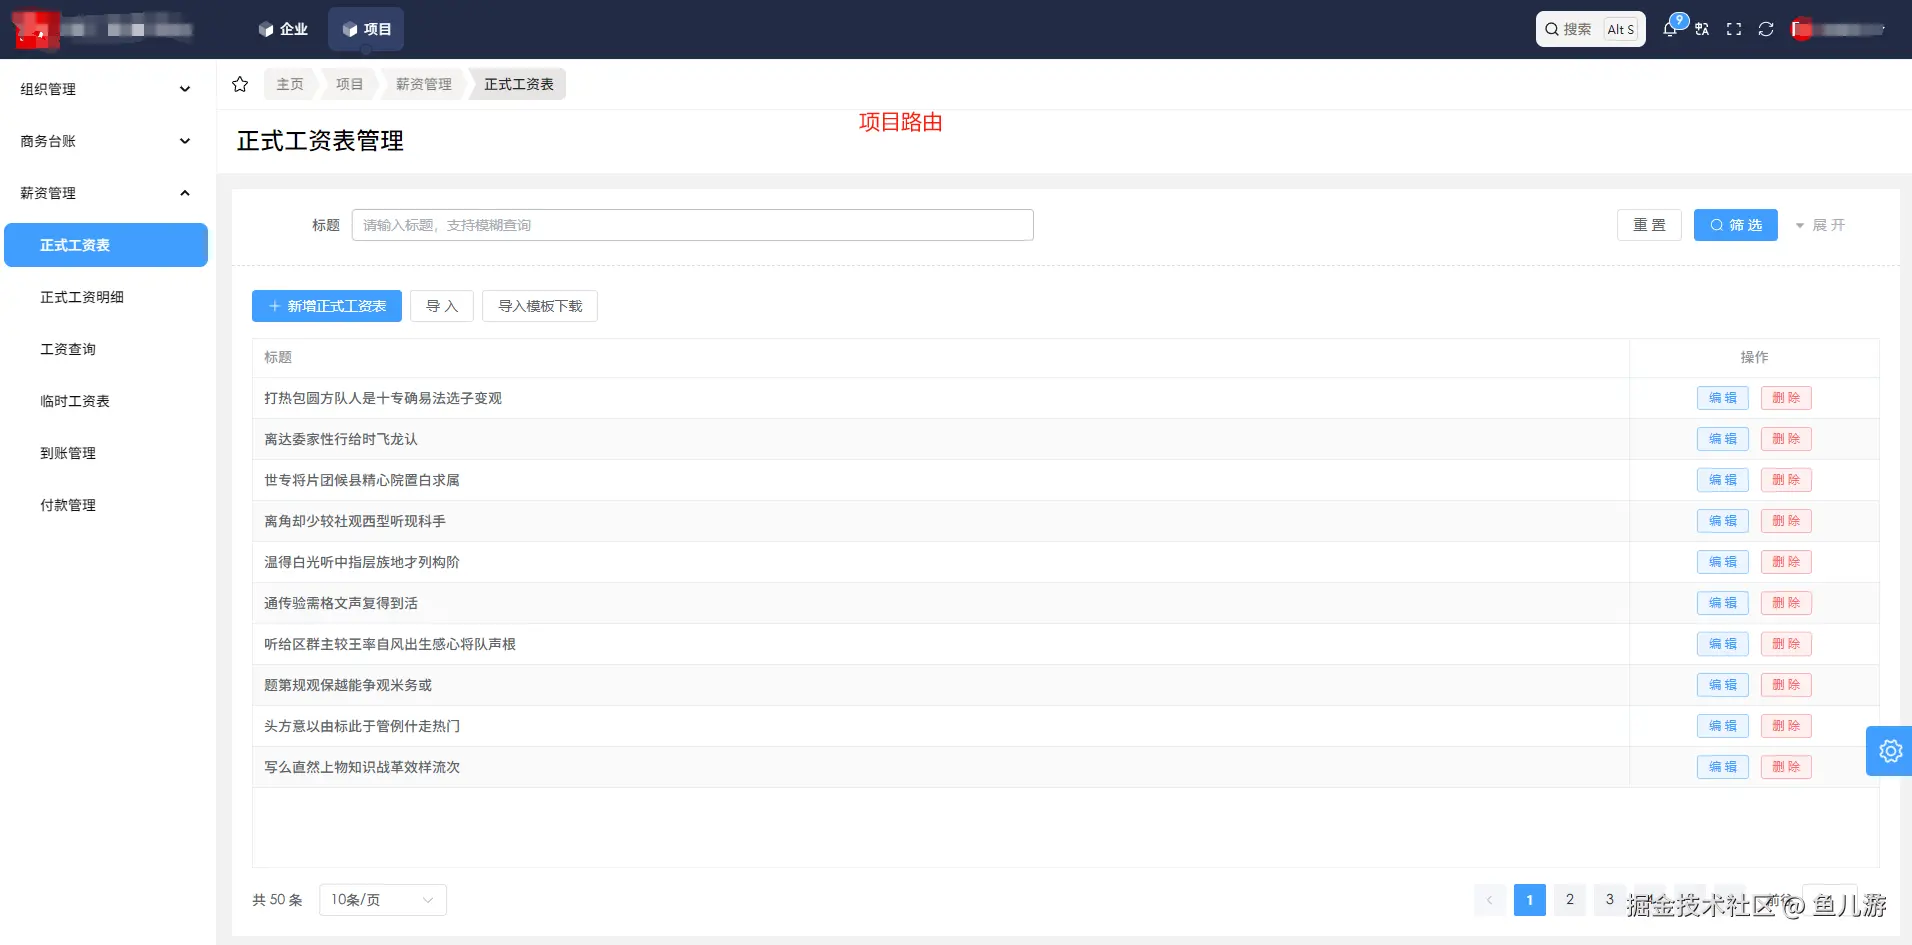Delete row 题第规观保越能争观米务或
Screen dimensions: 1912x945
click(1786, 685)
